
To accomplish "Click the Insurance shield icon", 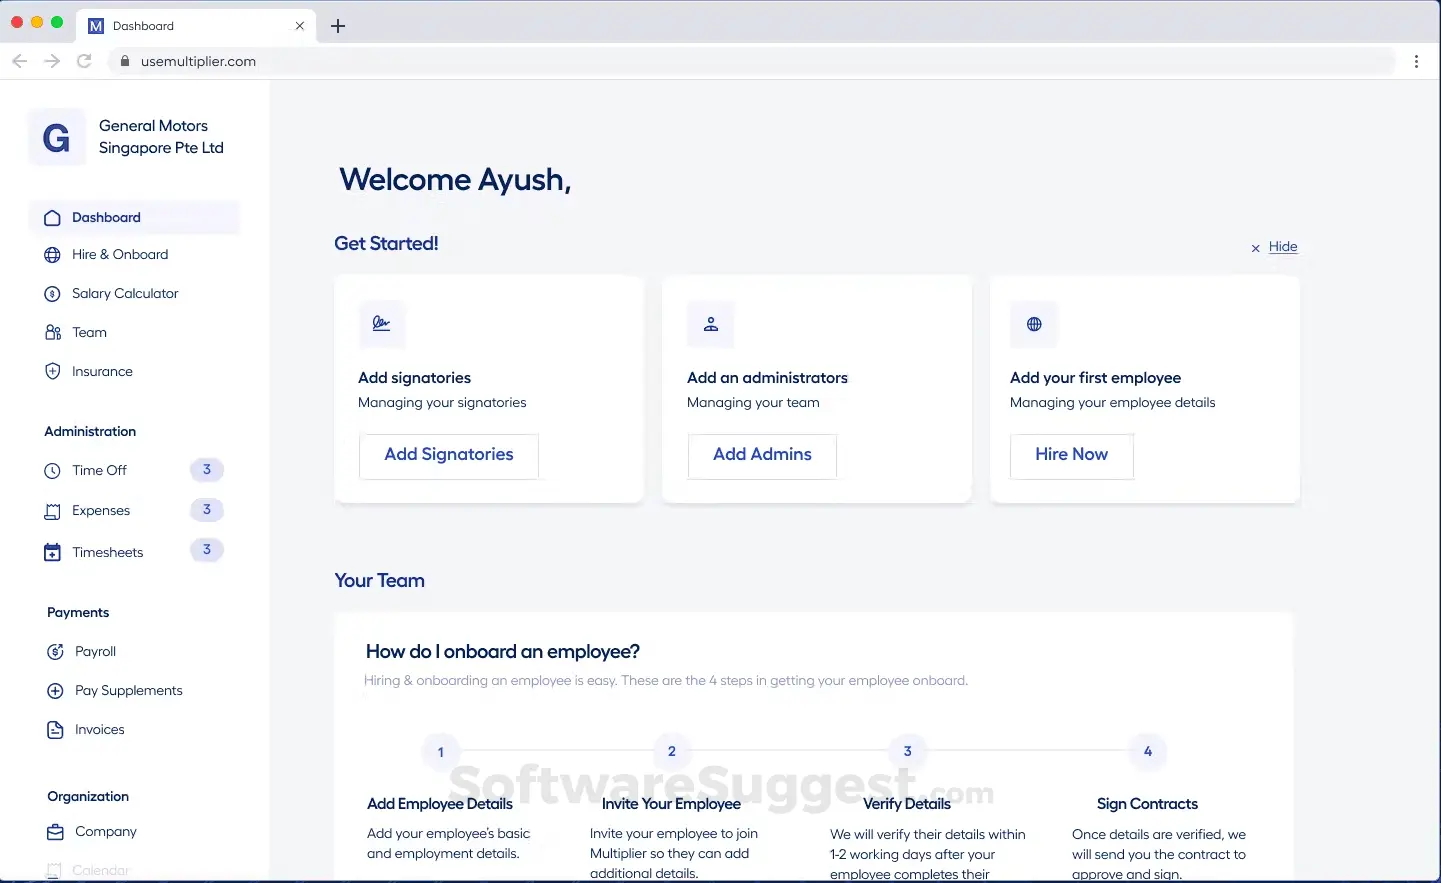I will point(52,372).
